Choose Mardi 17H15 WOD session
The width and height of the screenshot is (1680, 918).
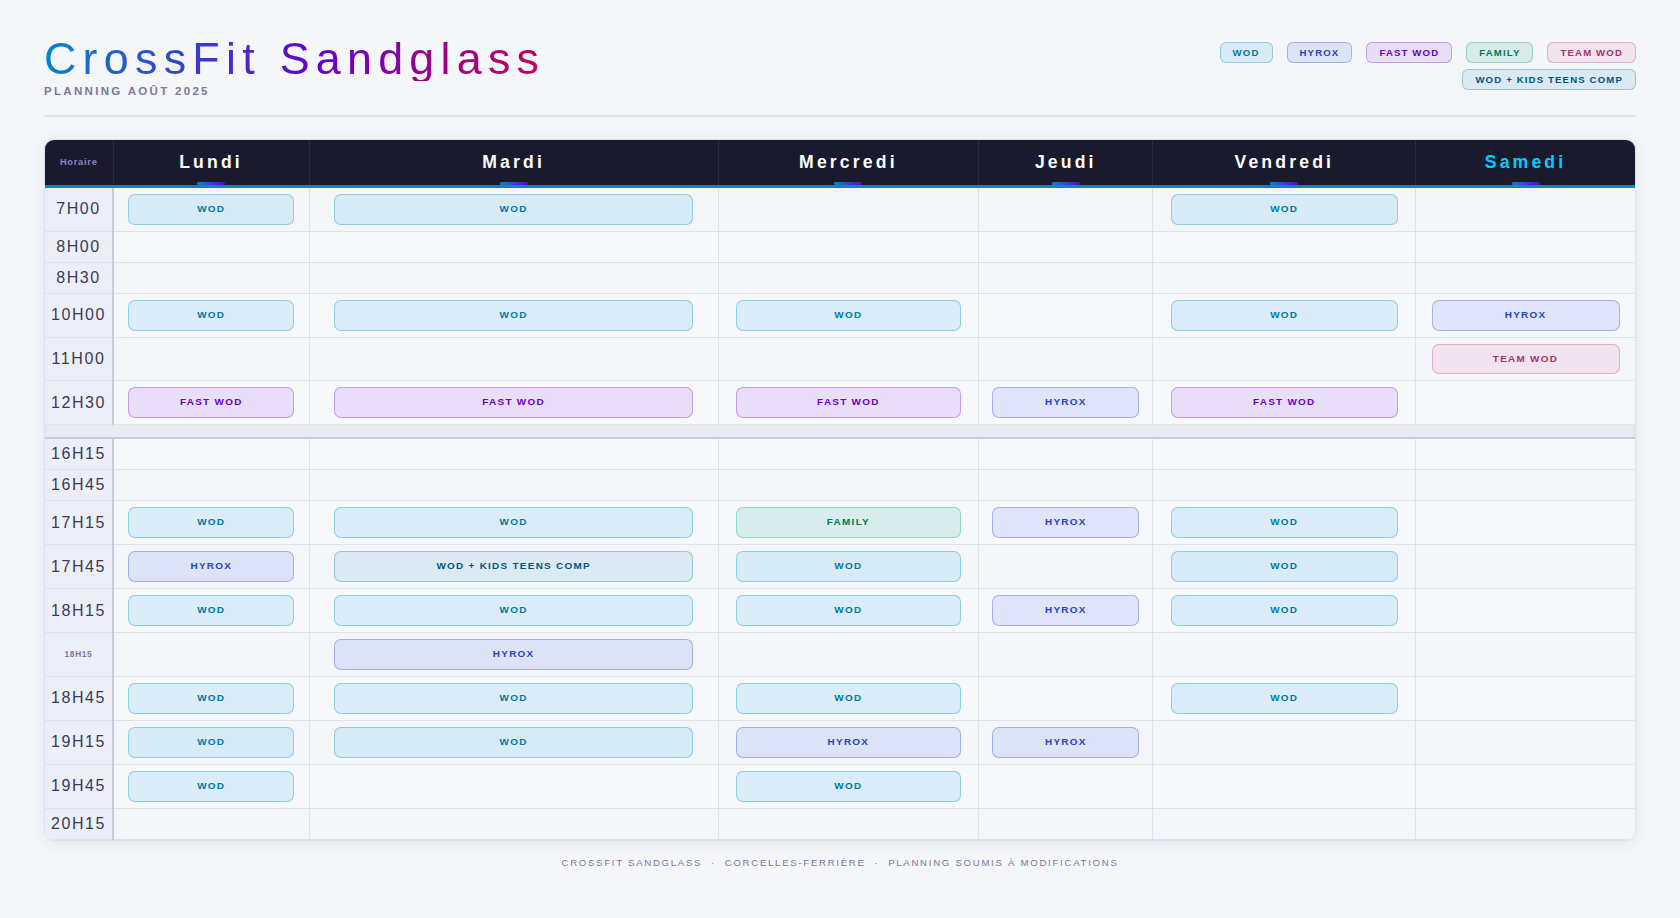pyautogui.click(x=513, y=523)
